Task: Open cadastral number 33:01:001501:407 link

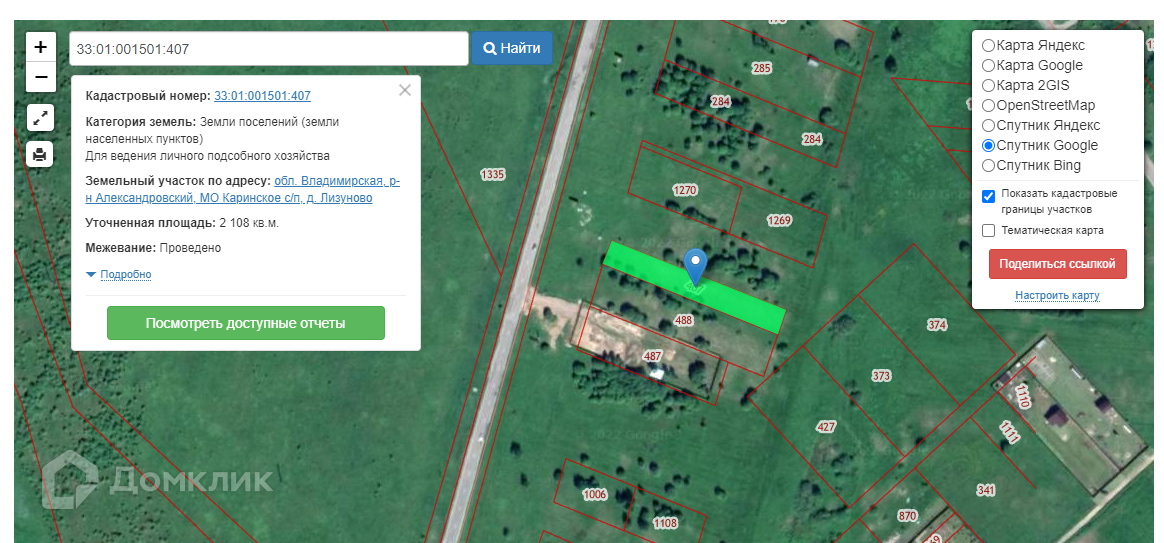Action: pos(263,96)
